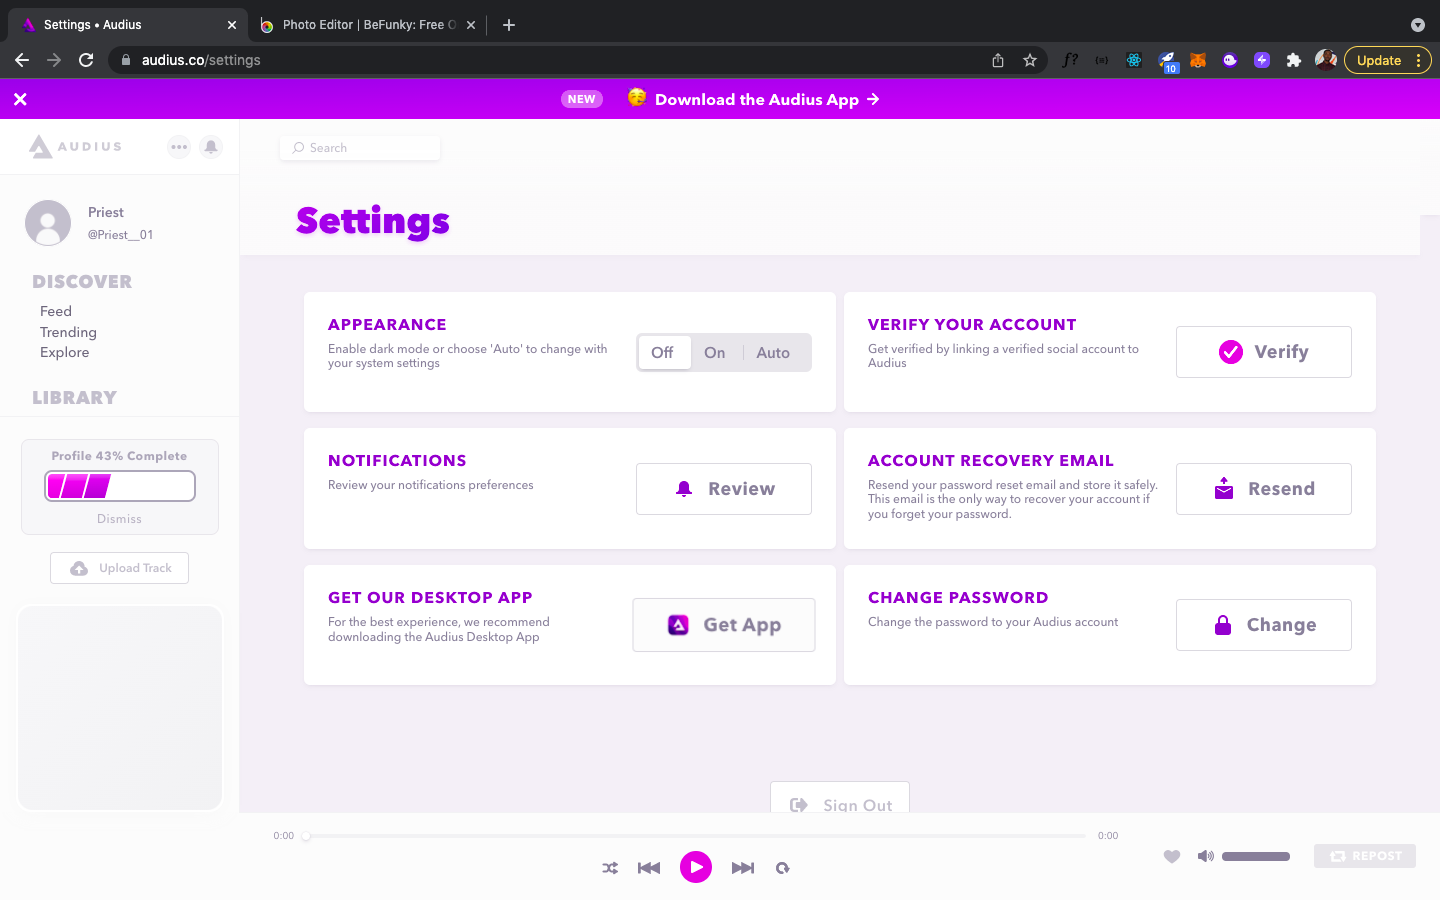Open a new browser tab

tap(509, 25)
